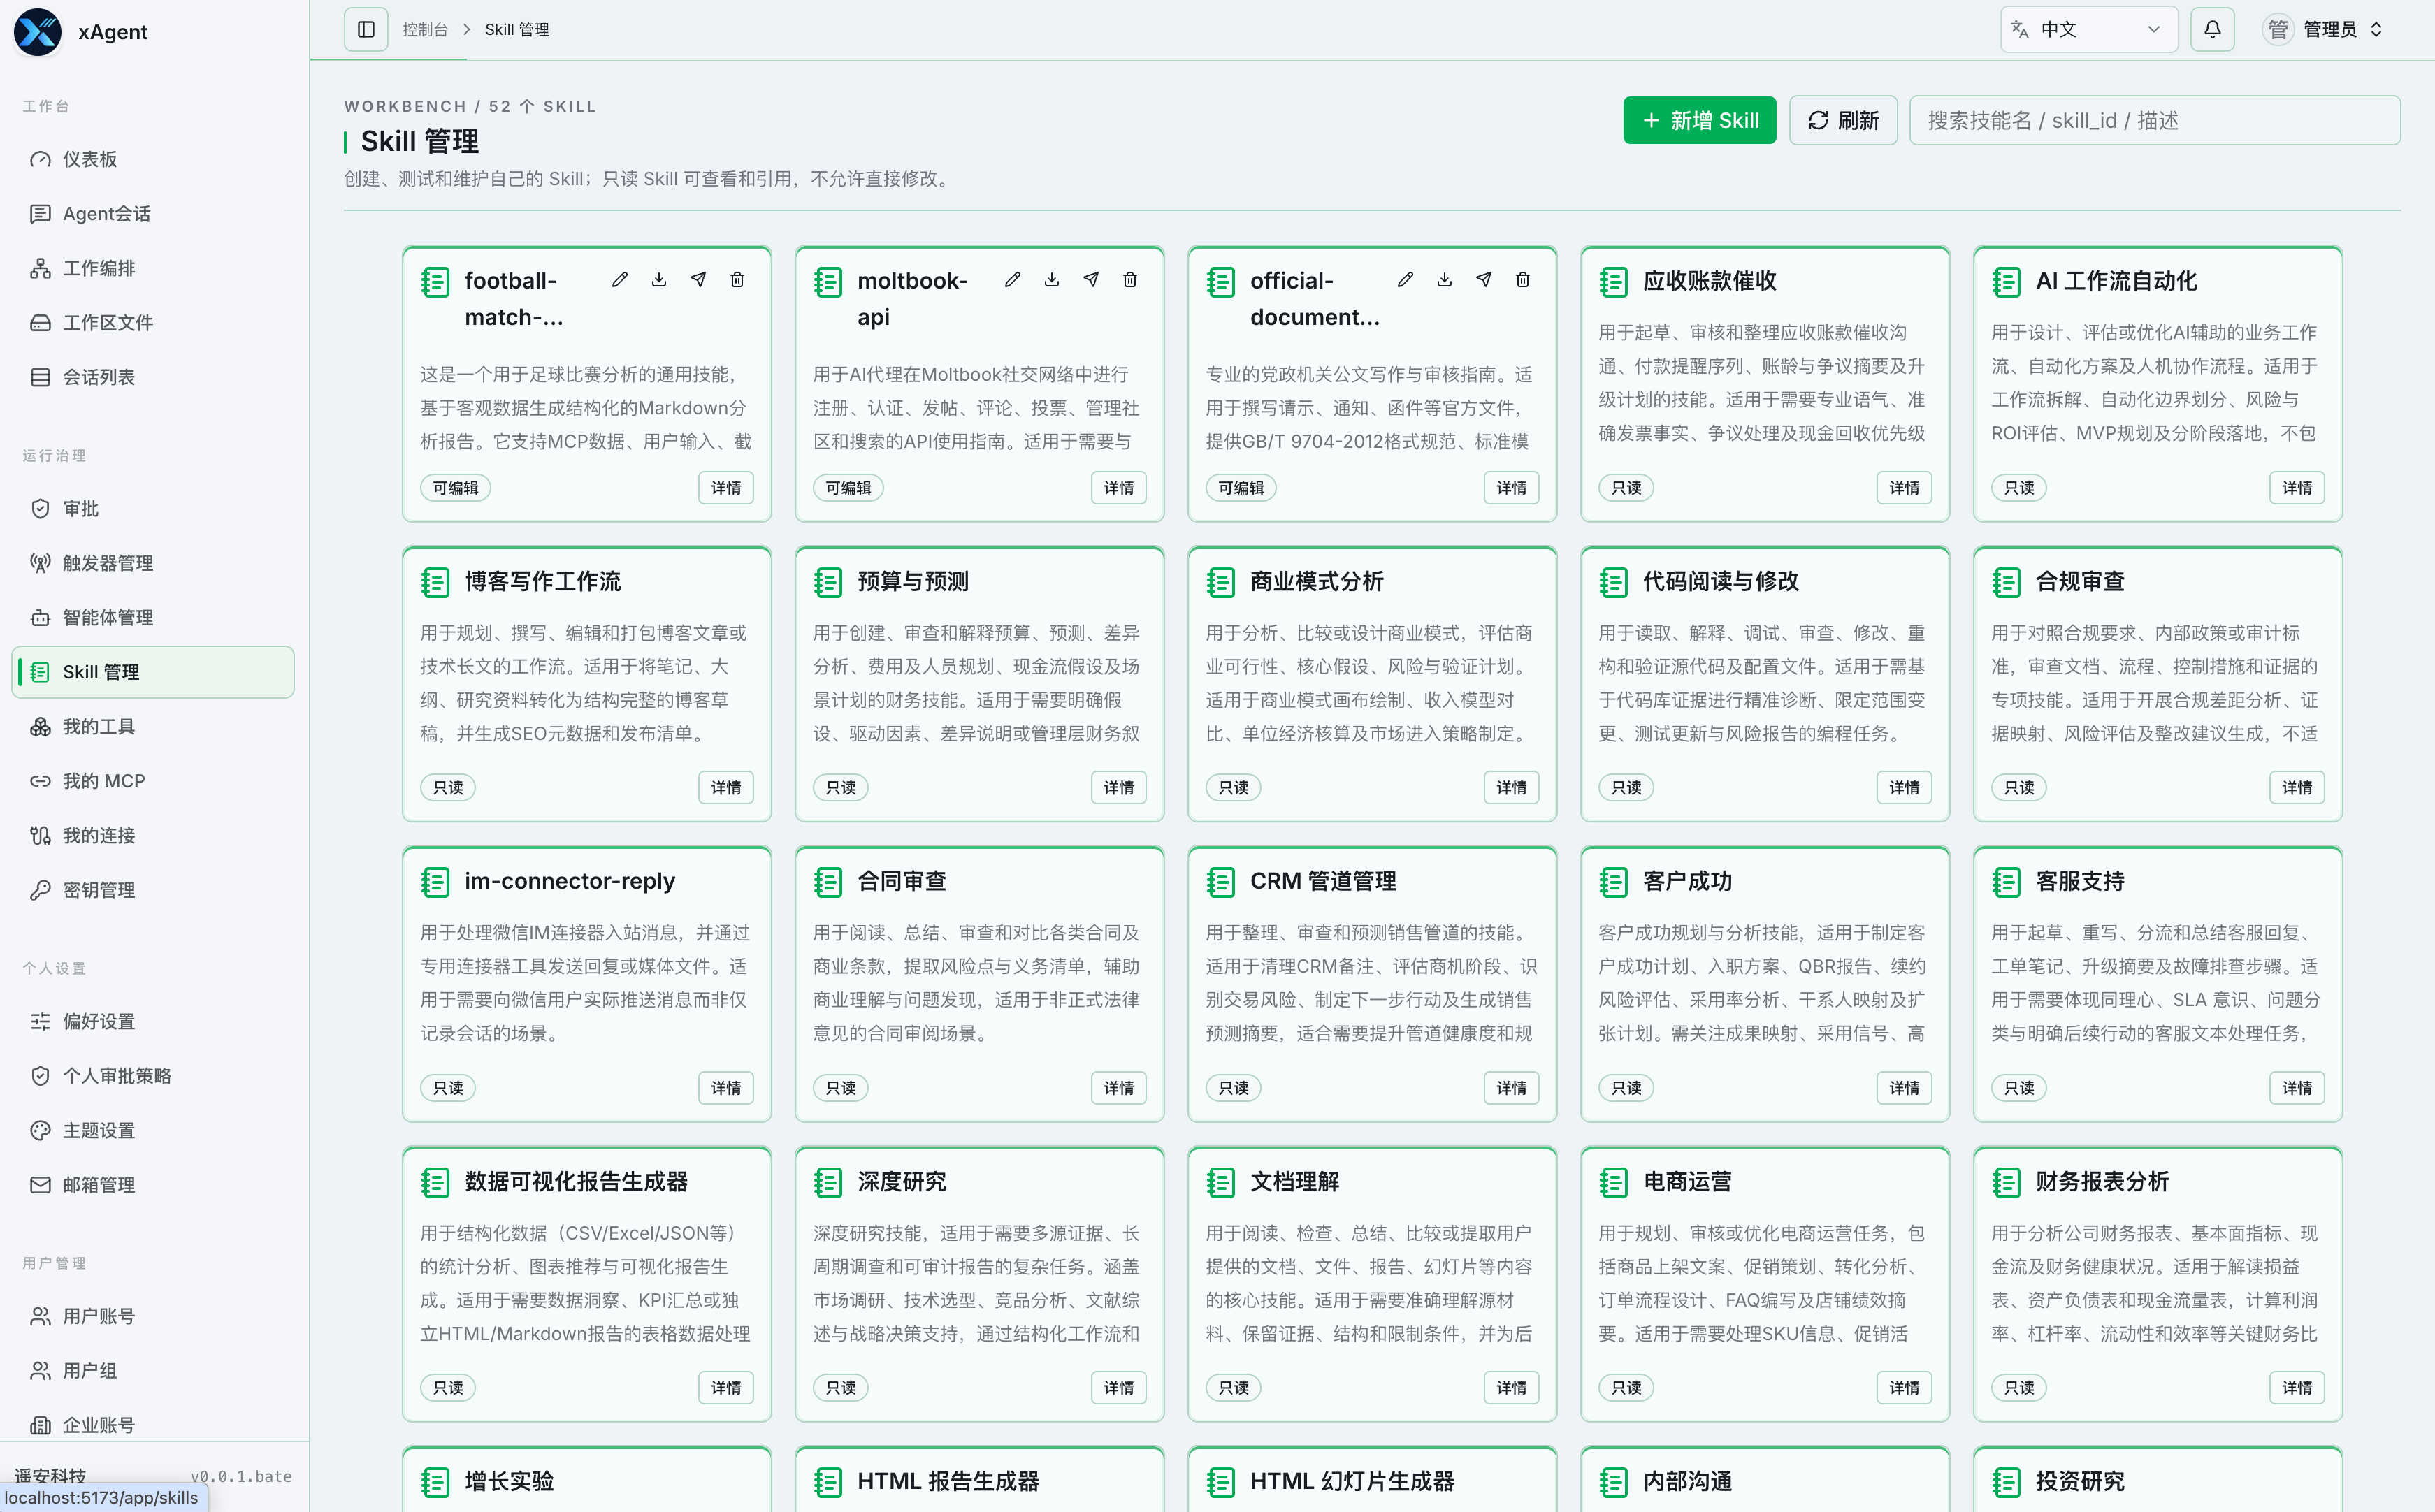This screenshot has width=2435, height=1512.
Task: Click the 商业模式分析 card title
Action: [x=1316, y=582]
